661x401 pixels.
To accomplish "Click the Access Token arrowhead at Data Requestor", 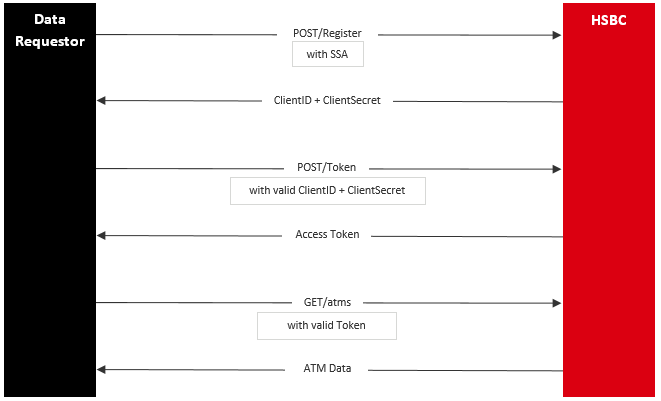I will (x=101, y=236).
